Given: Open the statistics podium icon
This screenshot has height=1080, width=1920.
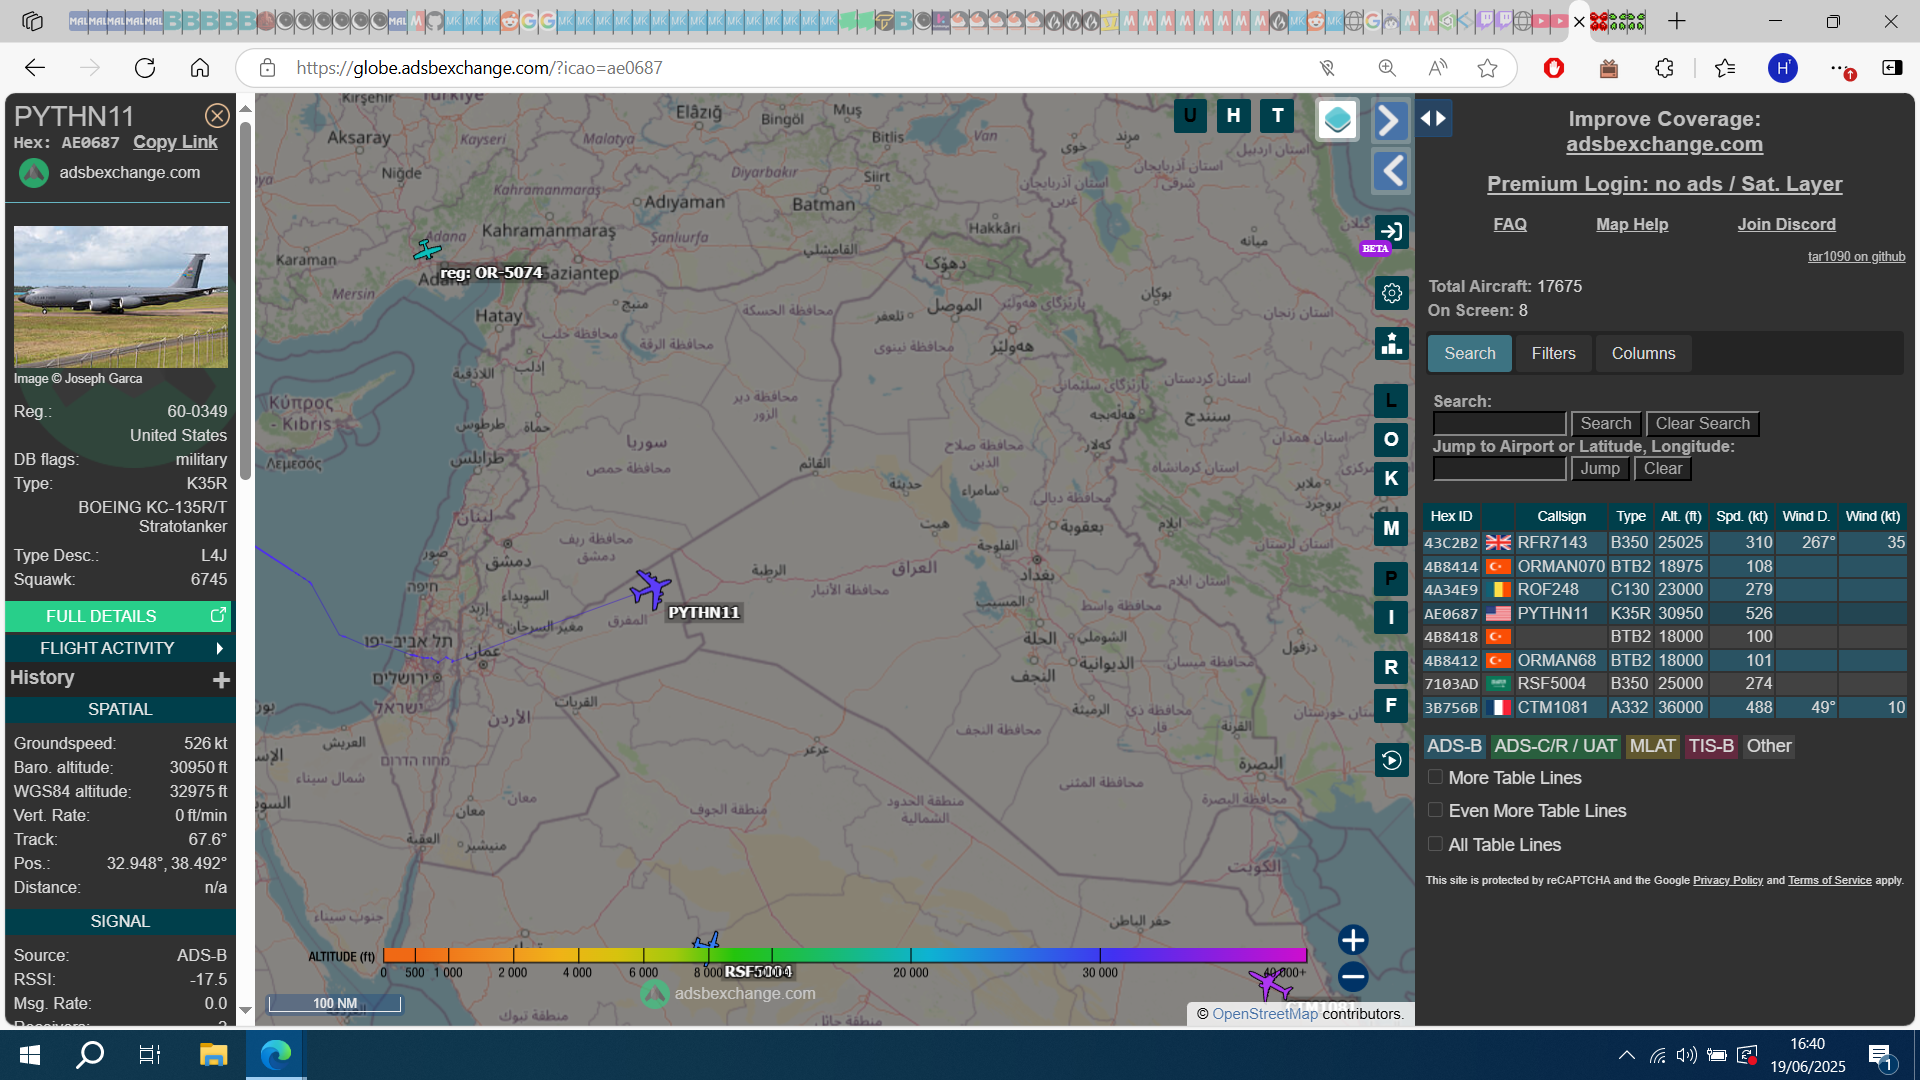Looking at the screenshot, I should pos(1391,344).
